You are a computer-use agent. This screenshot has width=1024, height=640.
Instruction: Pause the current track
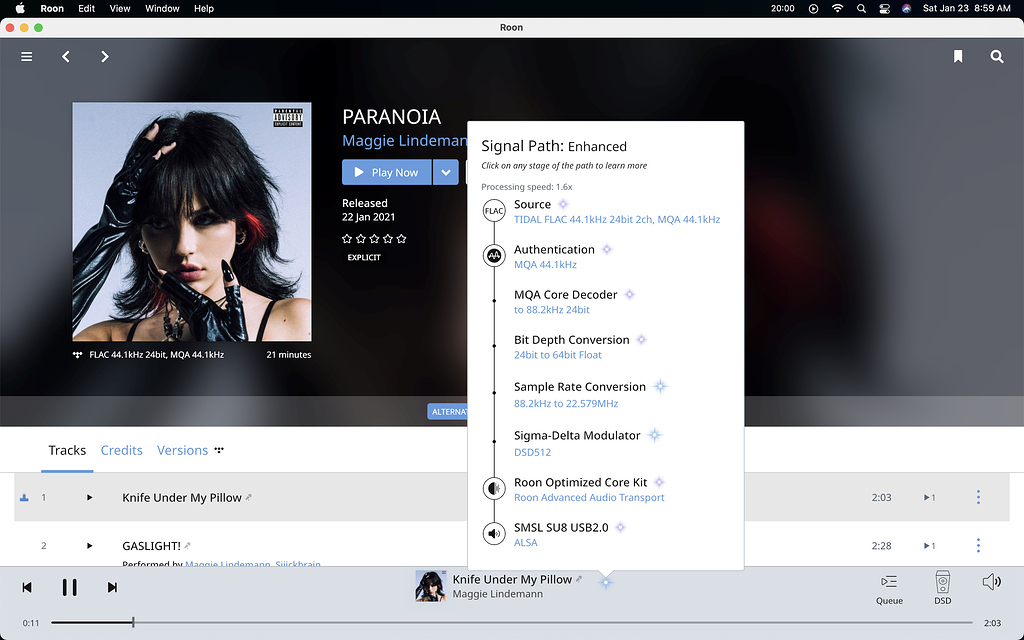(69, 588)
